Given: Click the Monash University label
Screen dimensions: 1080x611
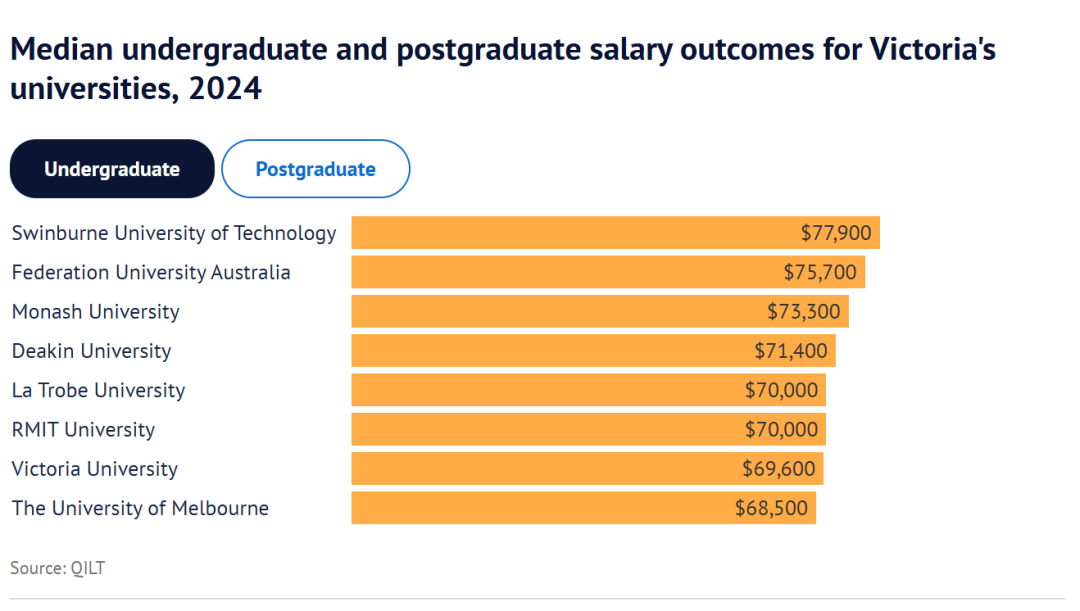Looking at the screenshot, I should 95,311.
